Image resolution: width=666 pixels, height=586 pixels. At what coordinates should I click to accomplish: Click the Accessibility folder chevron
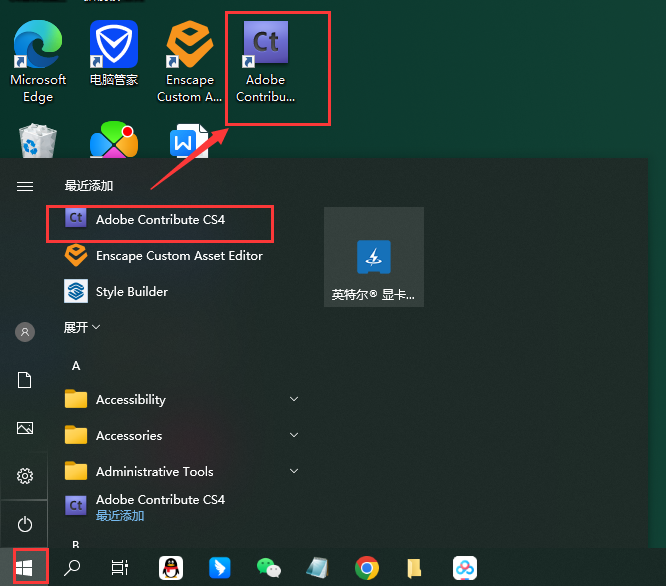tap(294, 399)
